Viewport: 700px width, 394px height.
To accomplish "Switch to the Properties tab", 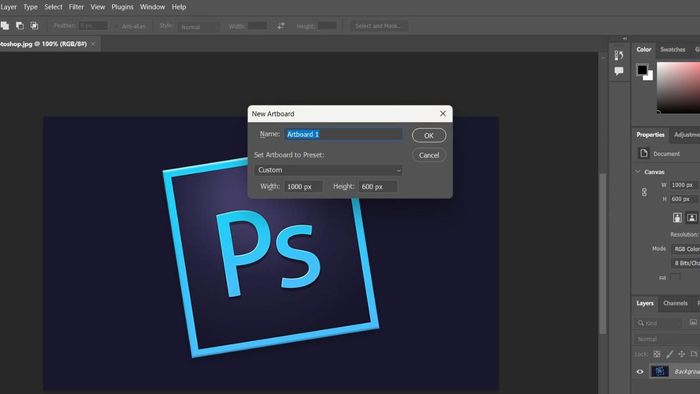I will click(650, 135).
